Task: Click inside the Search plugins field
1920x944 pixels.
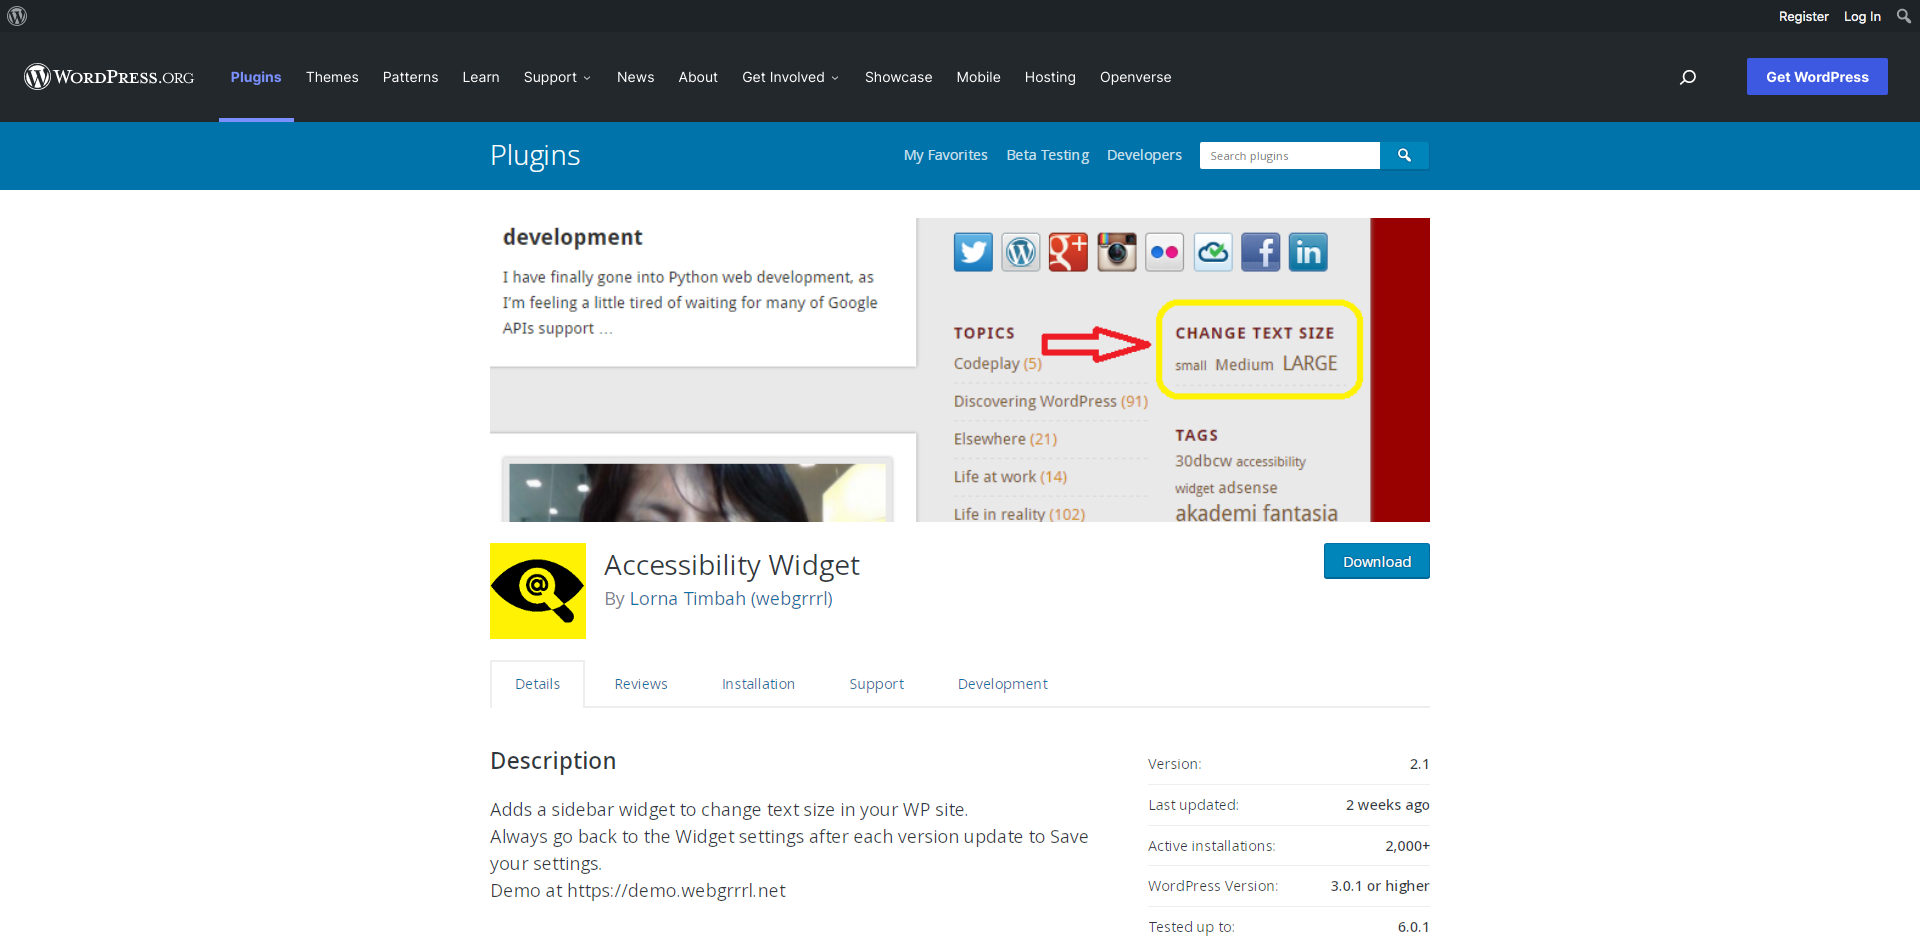Action: 1290,155
